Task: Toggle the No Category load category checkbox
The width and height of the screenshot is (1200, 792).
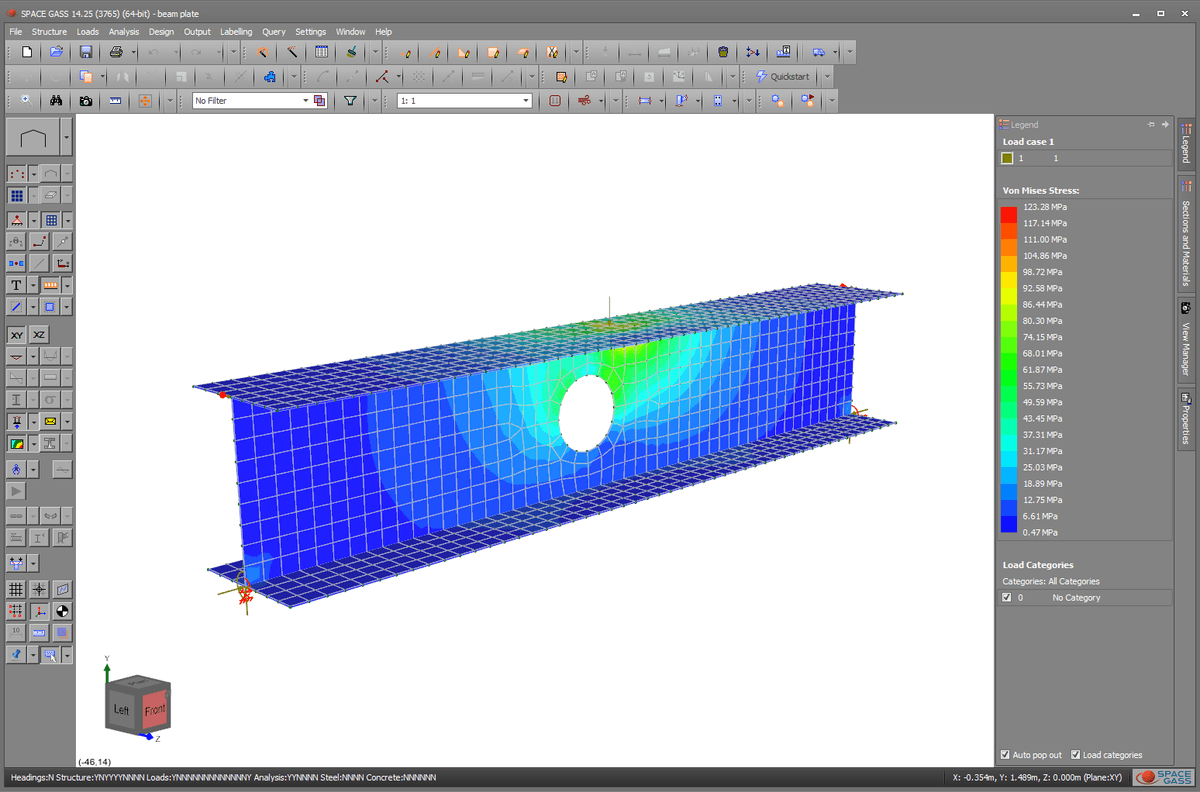Action: coord(1005,597)
